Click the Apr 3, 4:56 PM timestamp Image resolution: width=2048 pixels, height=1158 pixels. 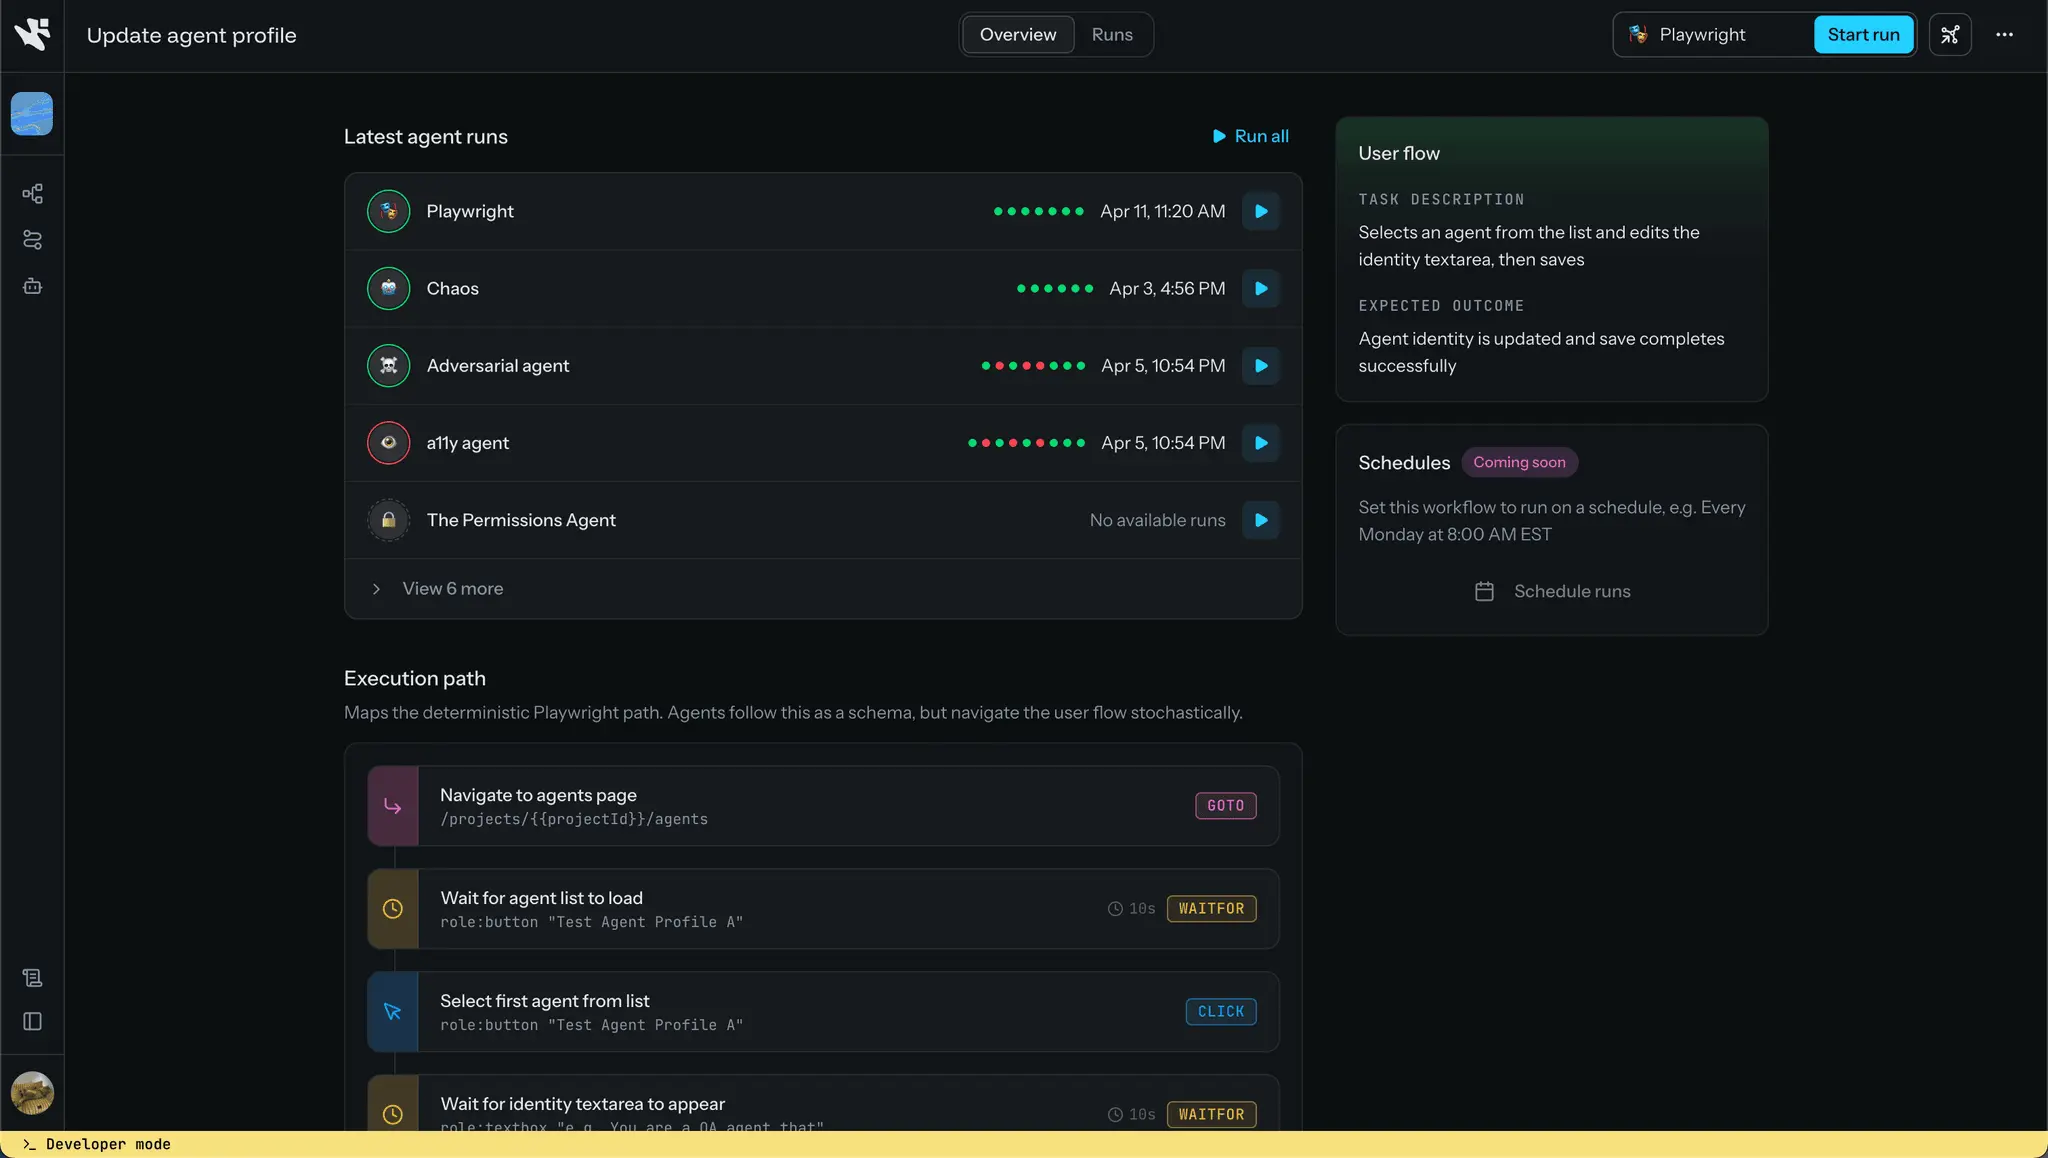coord(1167,288)
